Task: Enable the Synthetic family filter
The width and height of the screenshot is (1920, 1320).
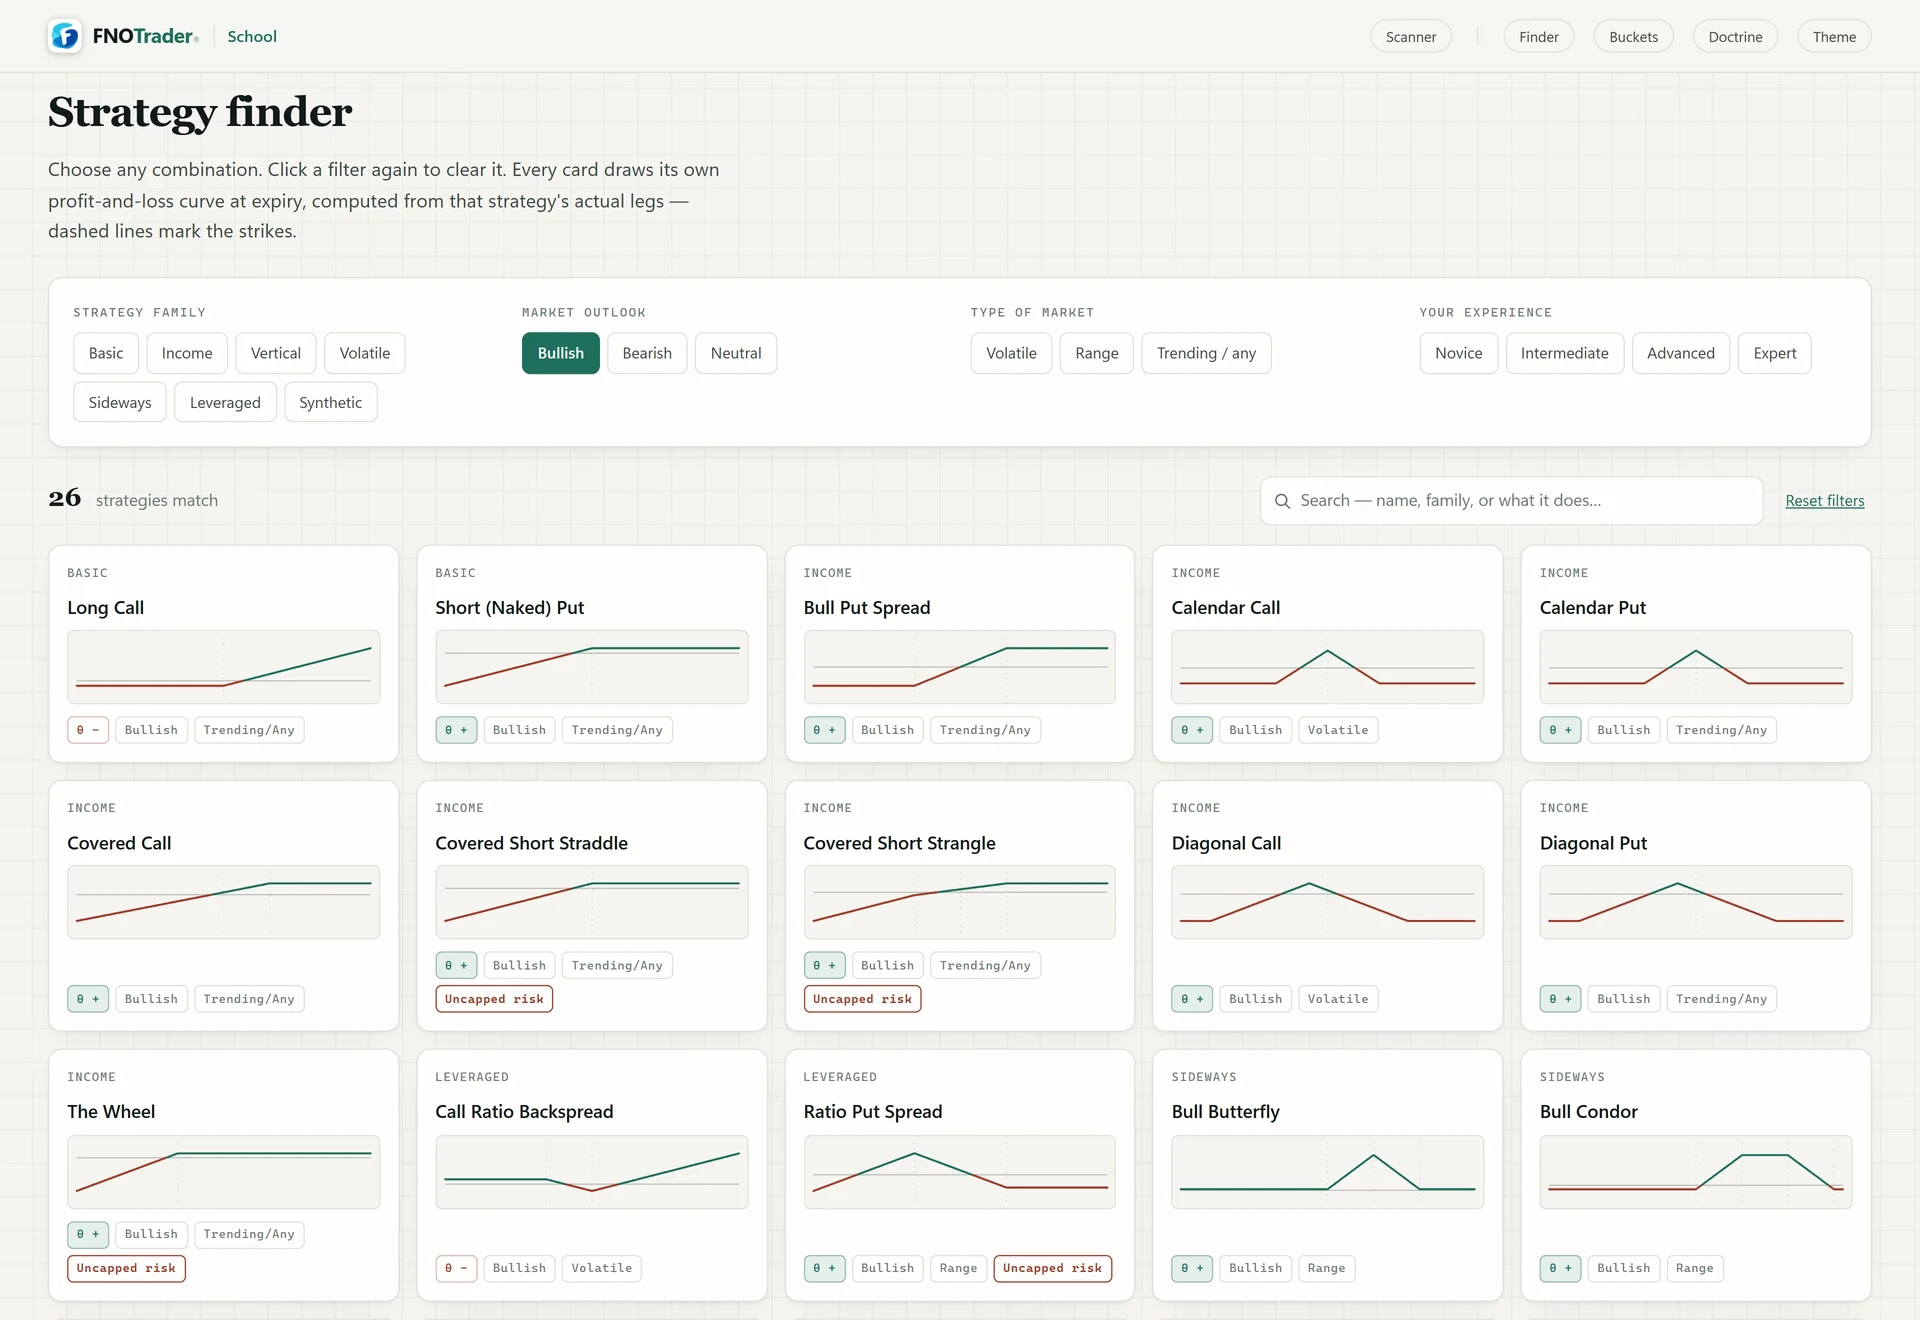Action: click(x=331, y=402)
